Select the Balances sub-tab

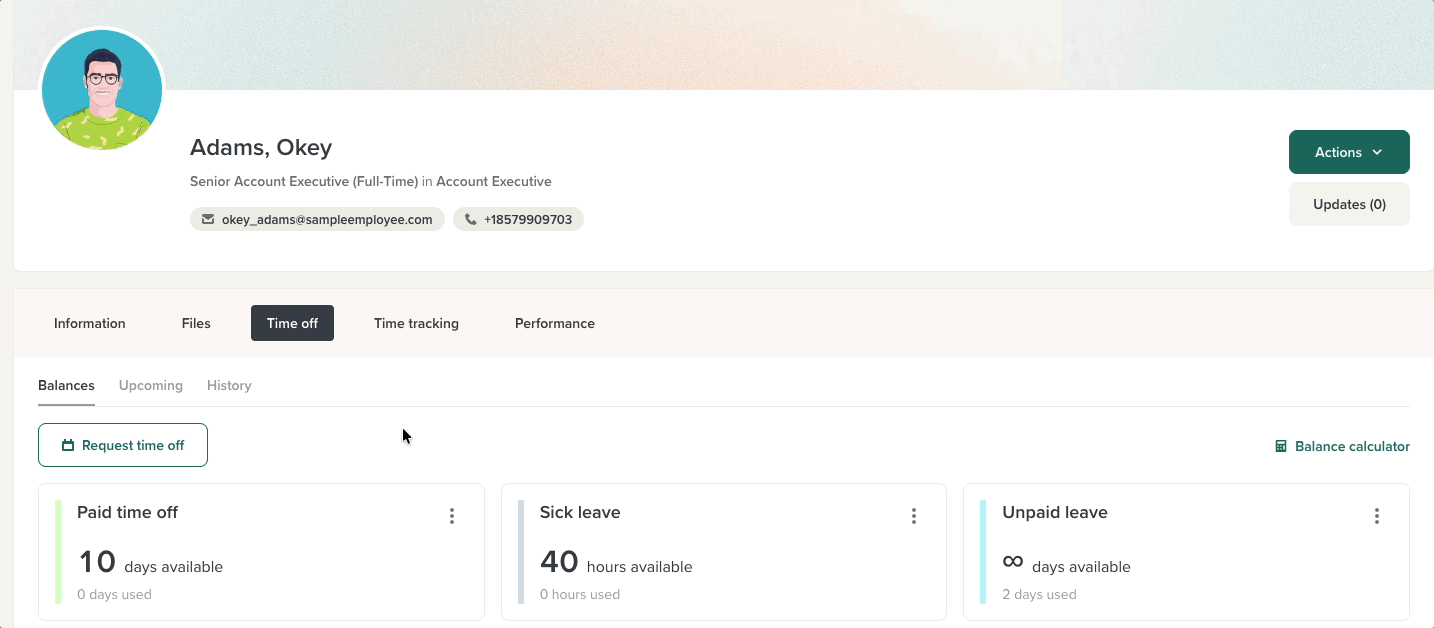[66, 386]
